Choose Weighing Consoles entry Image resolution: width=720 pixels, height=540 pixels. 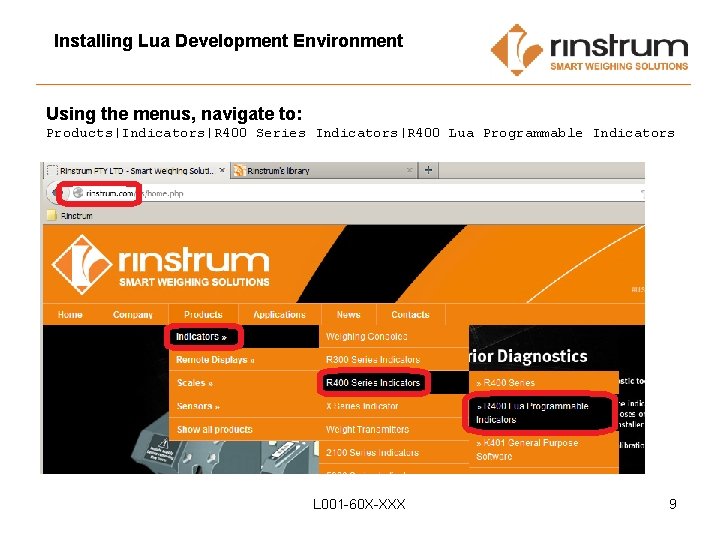[x=394, y=337]
